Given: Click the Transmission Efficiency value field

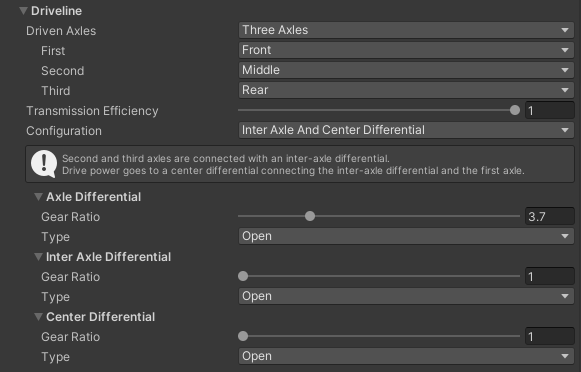Looking at the screenshot, I should (x=550, y=110).
